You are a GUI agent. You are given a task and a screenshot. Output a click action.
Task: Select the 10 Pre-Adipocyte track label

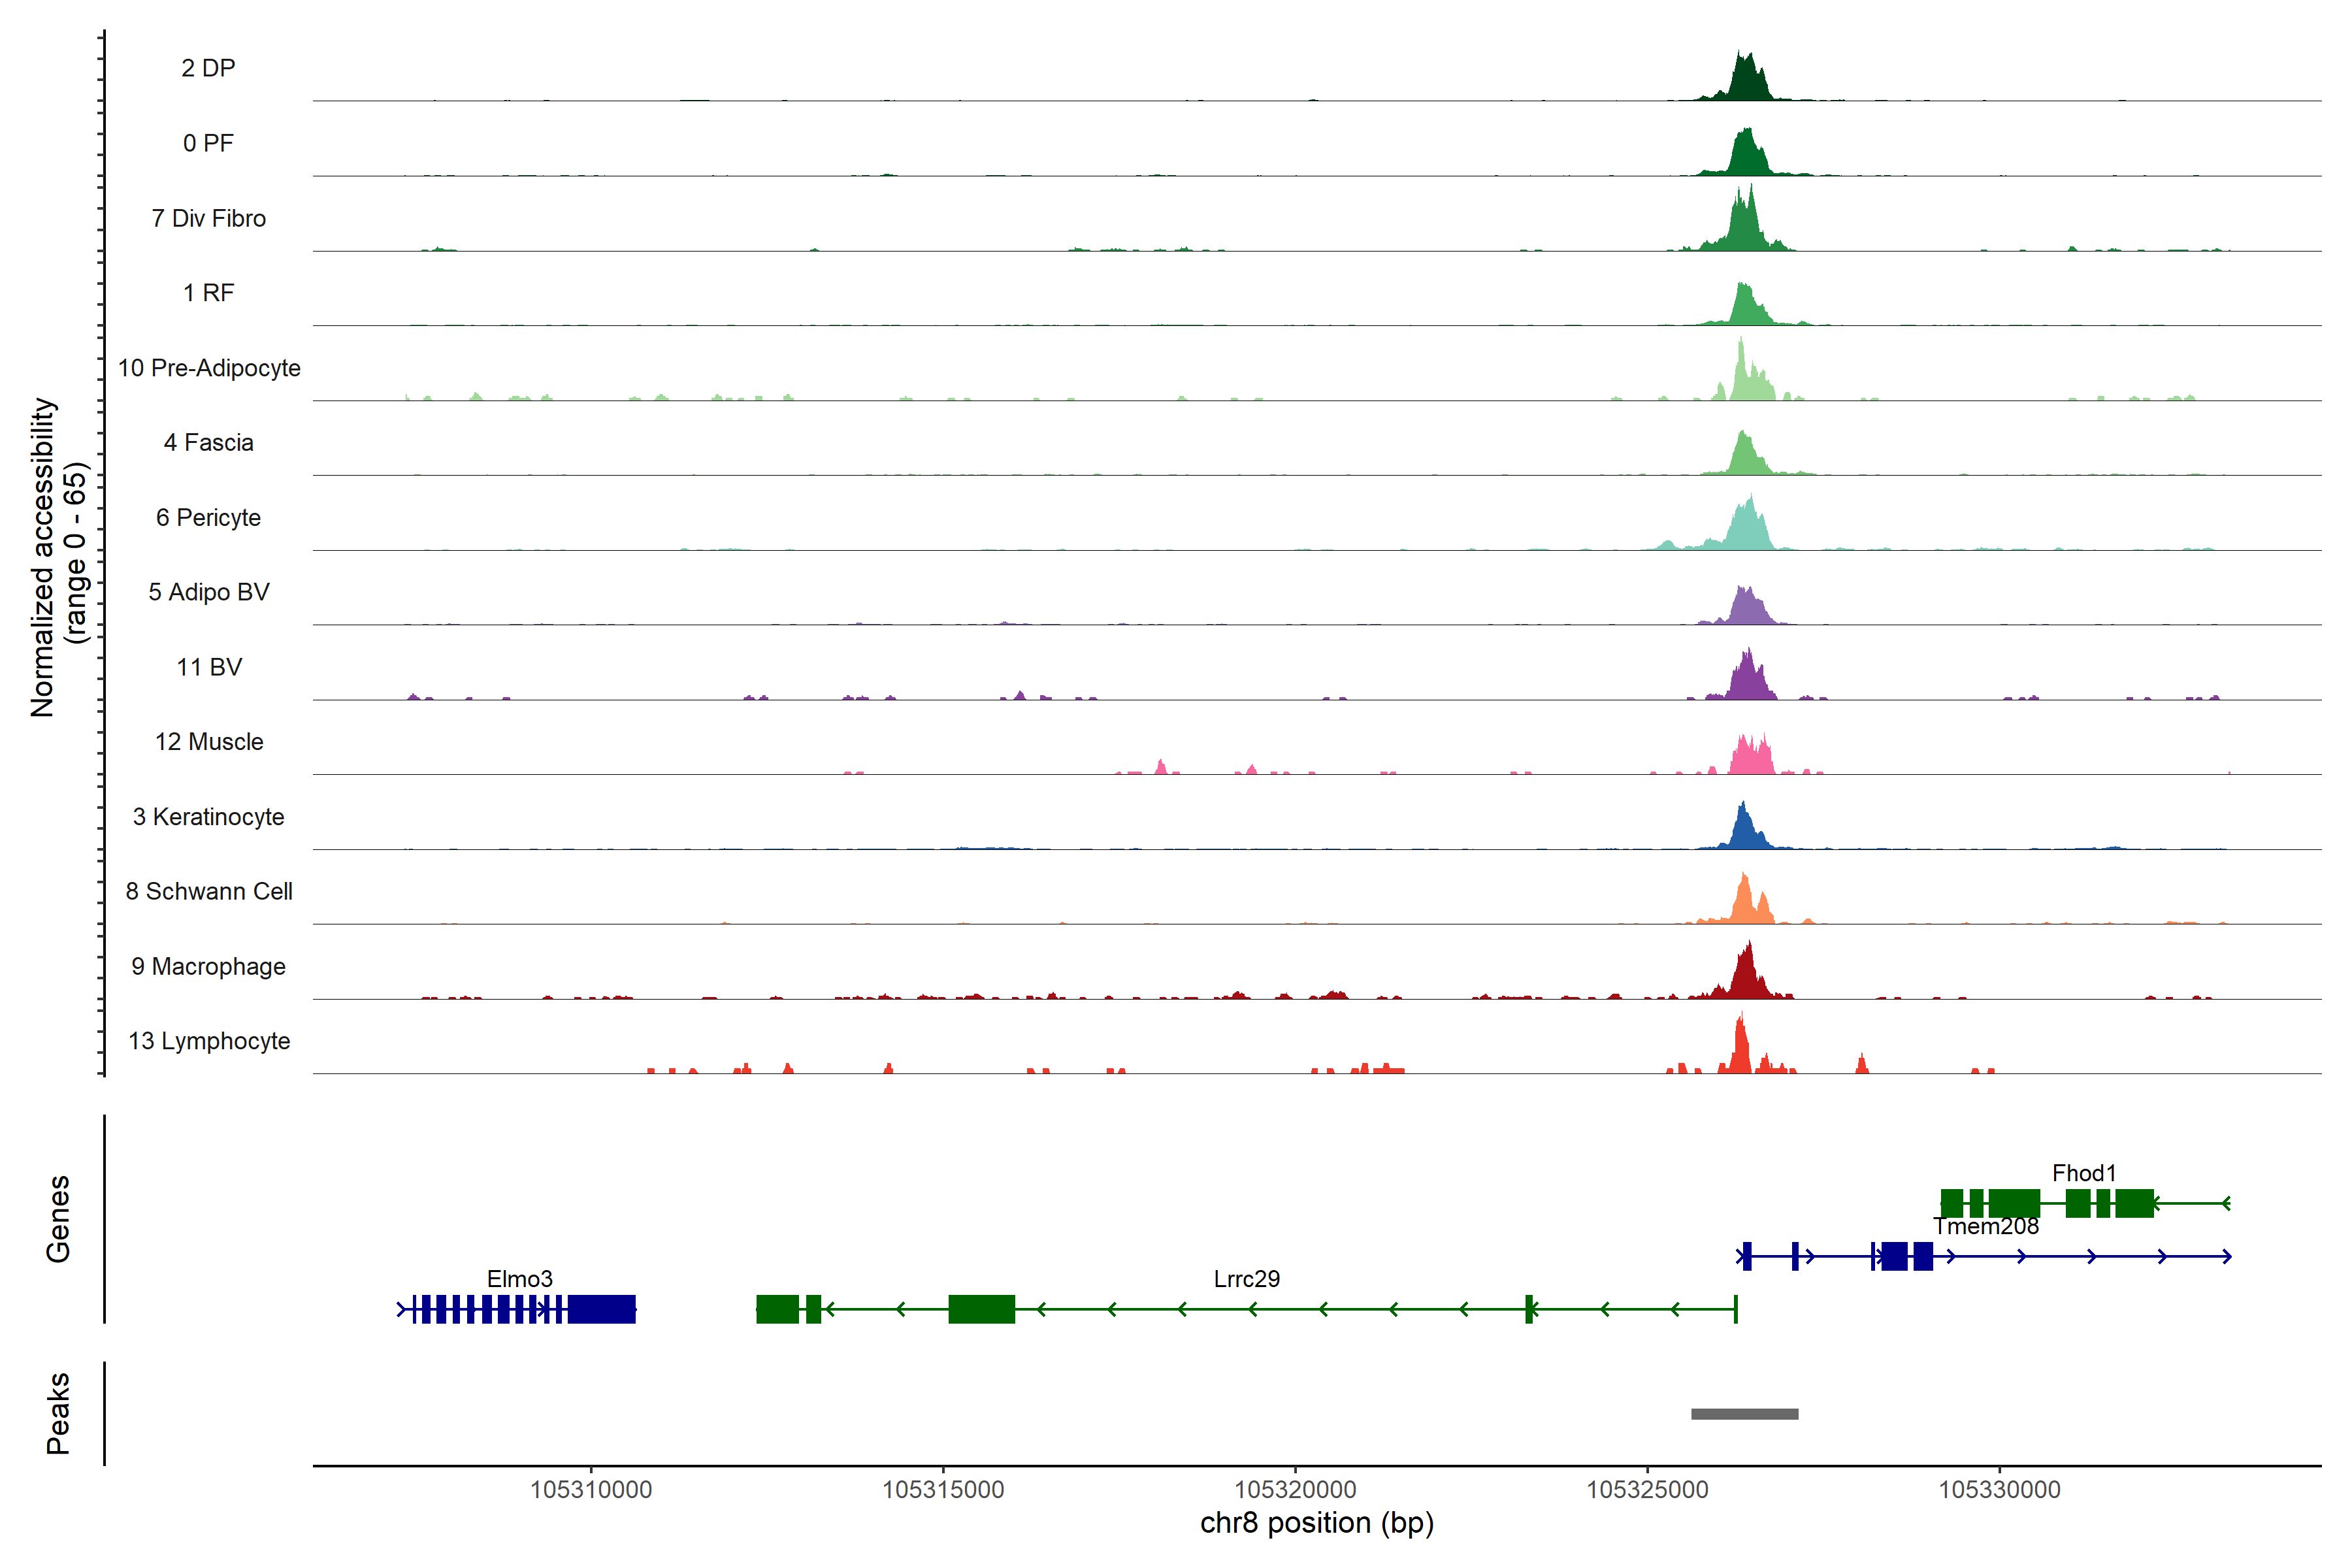click(x=209, y=368)
